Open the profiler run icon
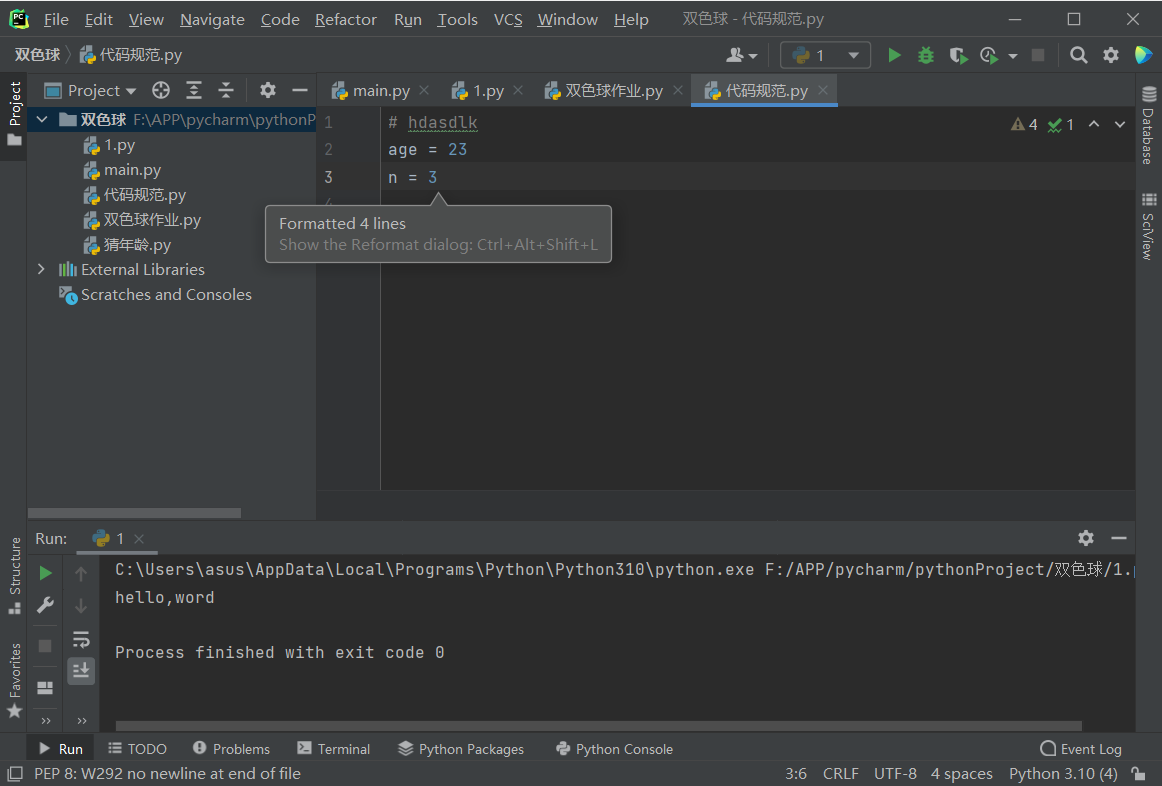 [x=989, y=55]
